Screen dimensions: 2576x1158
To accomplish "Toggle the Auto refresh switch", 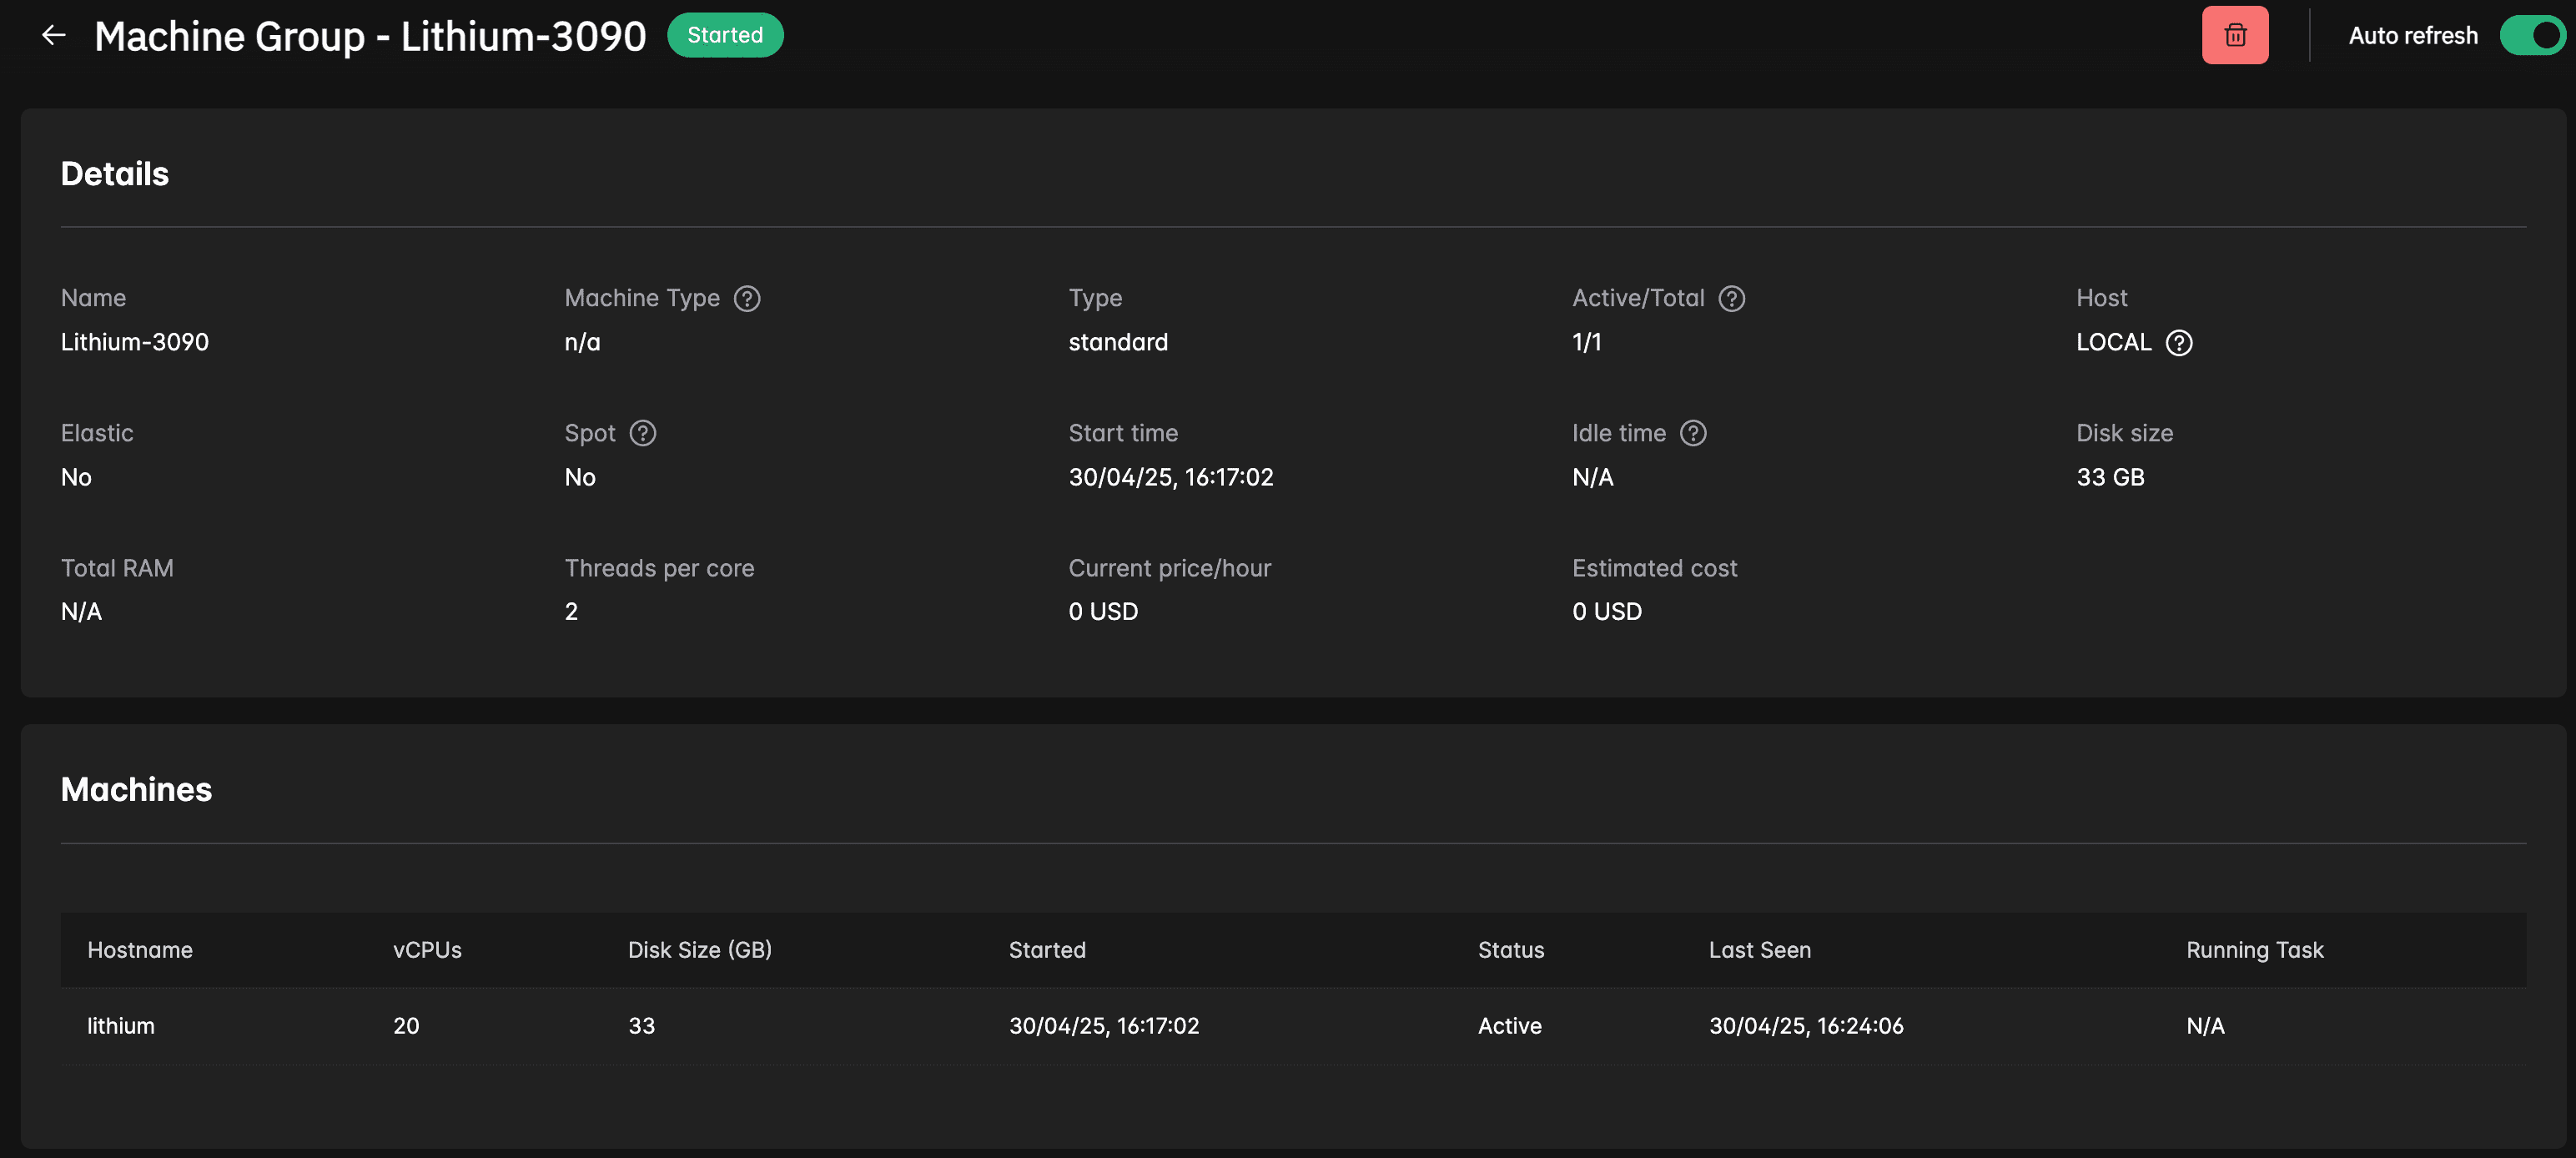I will 2532,36.
